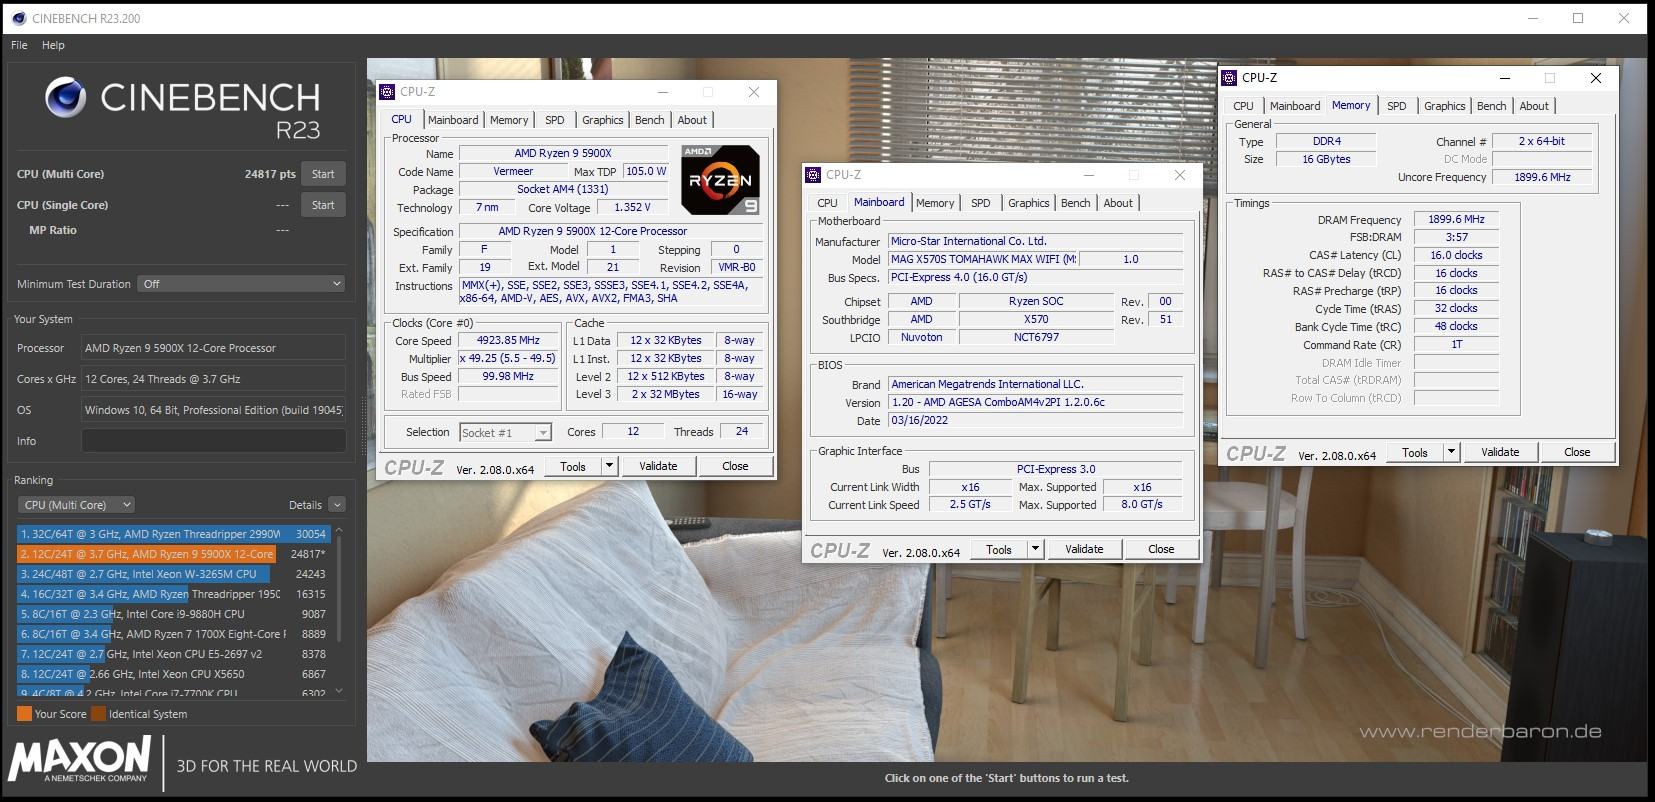Switch to SPD tab in first CPU-Z window
Screen dimensions: 1655x802
coord(555,120)
